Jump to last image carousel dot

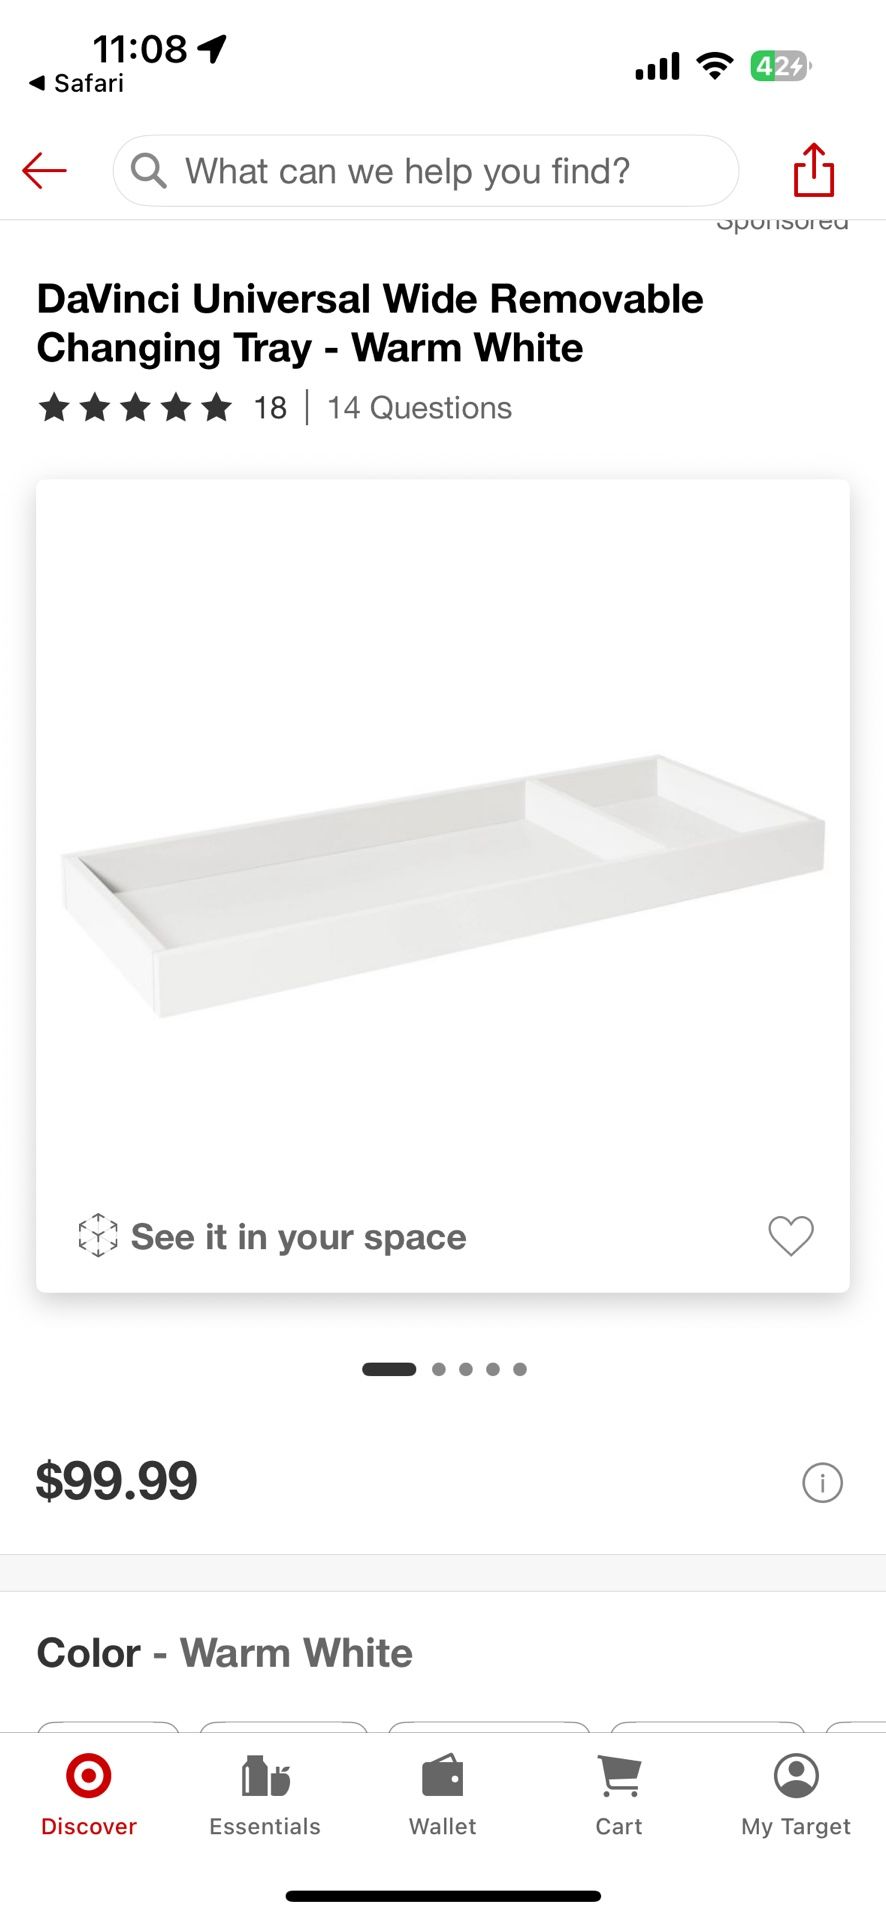520,1369
